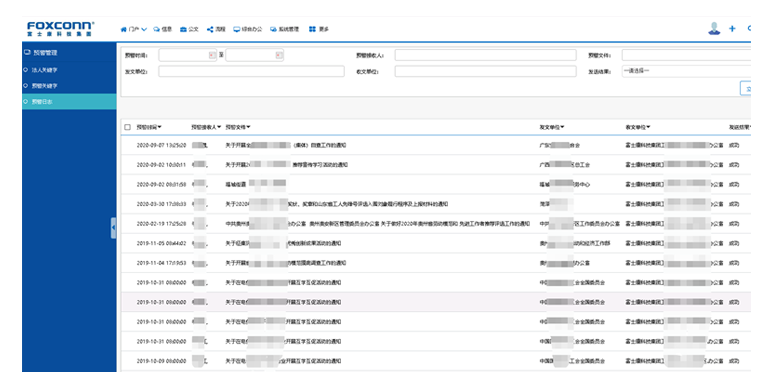Screen dimensions: 773x388
Task: Toggle the select-all checkbox in table header
Action: pos(128,127)
